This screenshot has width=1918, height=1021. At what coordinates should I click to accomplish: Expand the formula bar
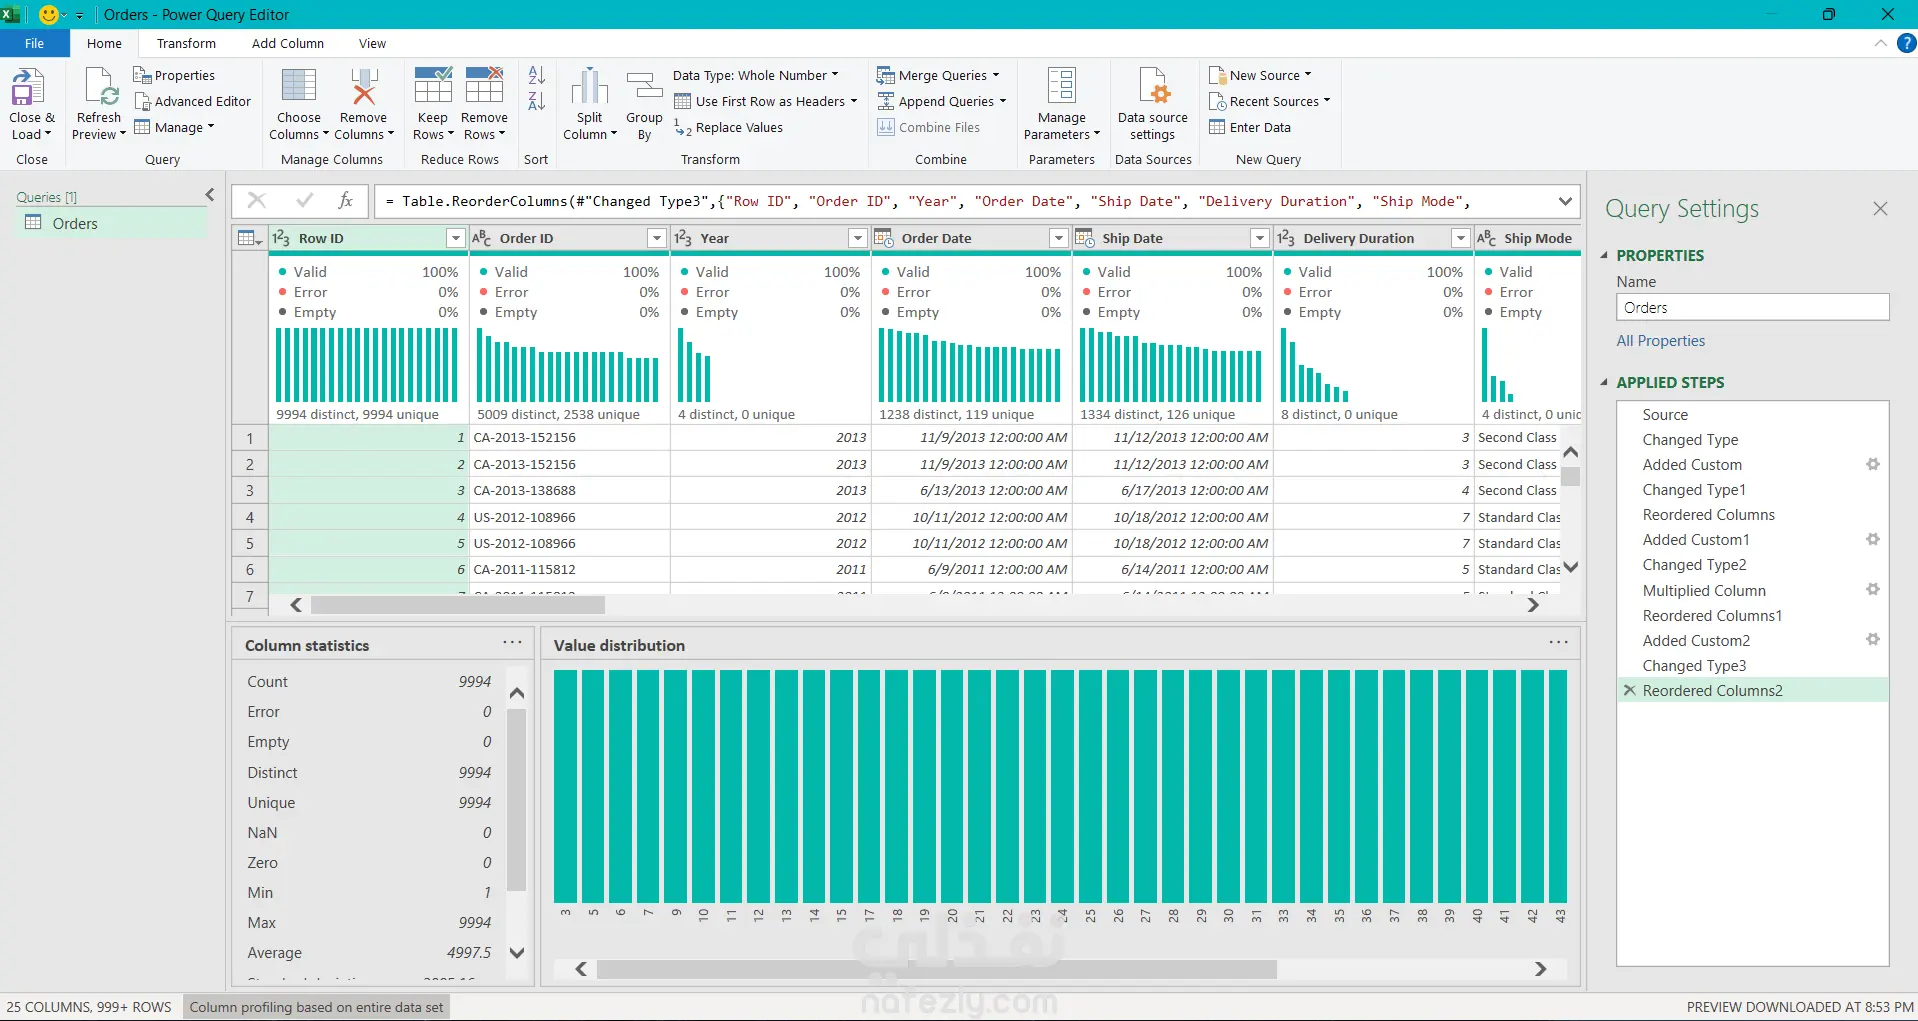1565,201
